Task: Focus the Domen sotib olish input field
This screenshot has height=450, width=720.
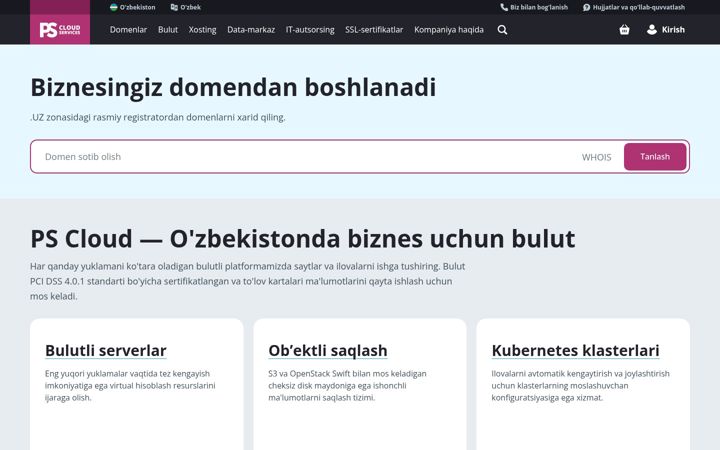Action: [x=303, y=157]
